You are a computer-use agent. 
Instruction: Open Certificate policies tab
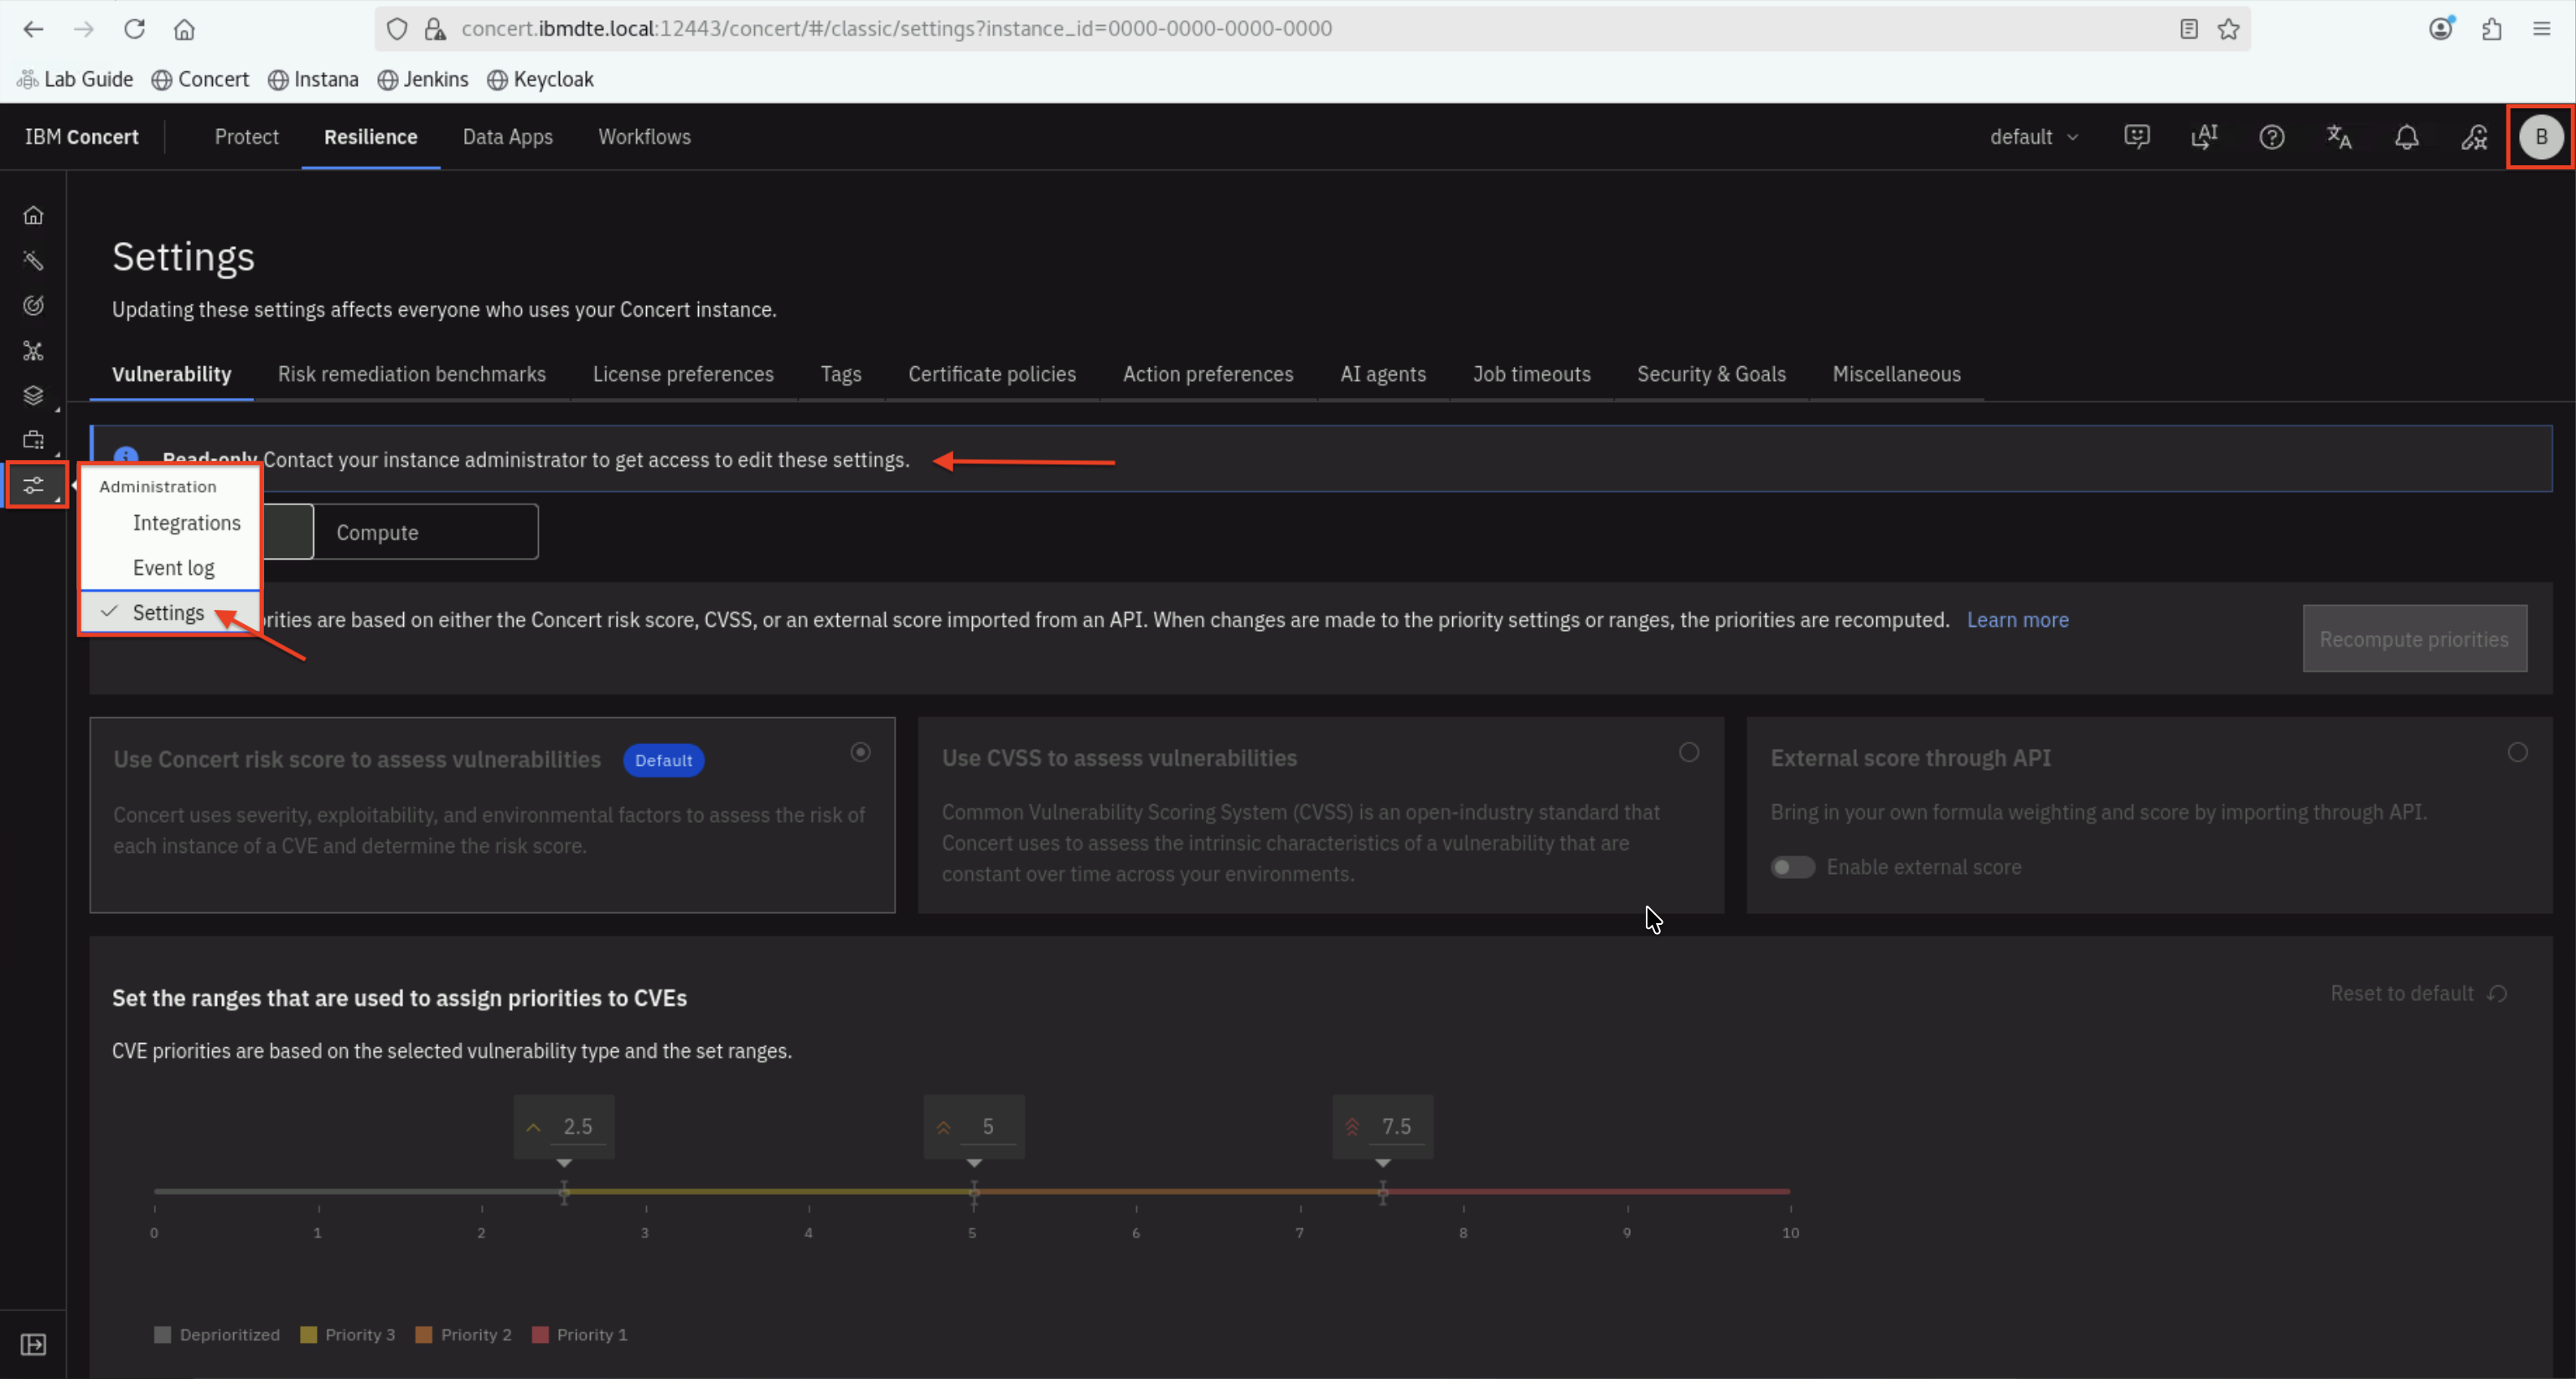(x=992, y=374)
